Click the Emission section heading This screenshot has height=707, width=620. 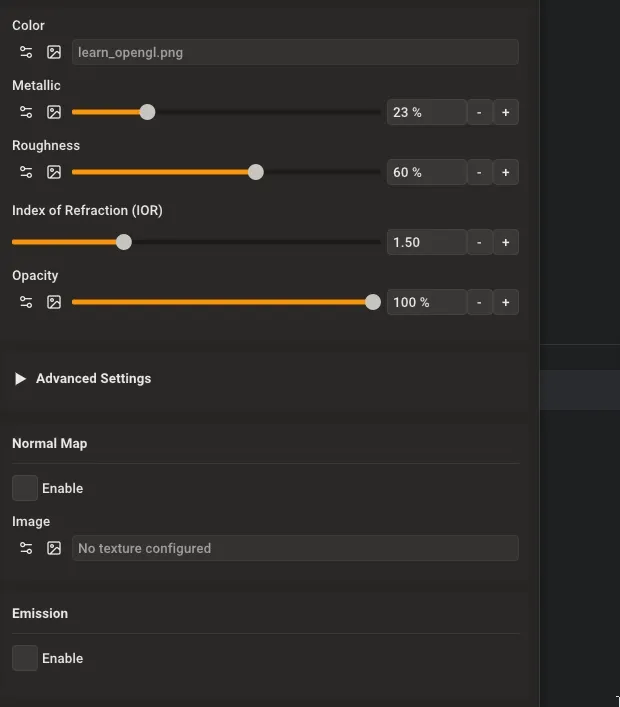pos(40,614)
